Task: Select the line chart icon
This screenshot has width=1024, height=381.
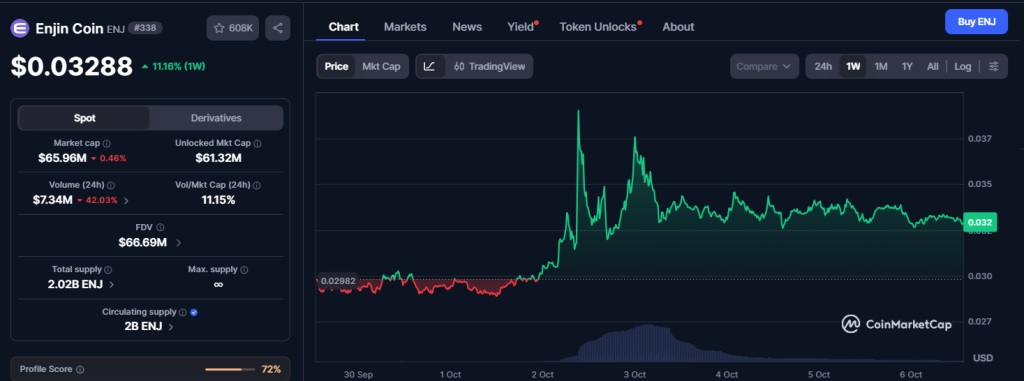Action: [x=430, y=66]
